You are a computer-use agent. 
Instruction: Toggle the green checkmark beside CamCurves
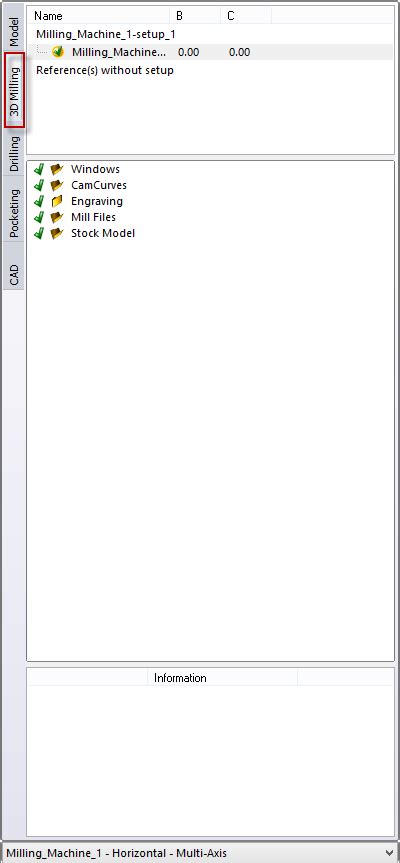(x=39, y=185)
